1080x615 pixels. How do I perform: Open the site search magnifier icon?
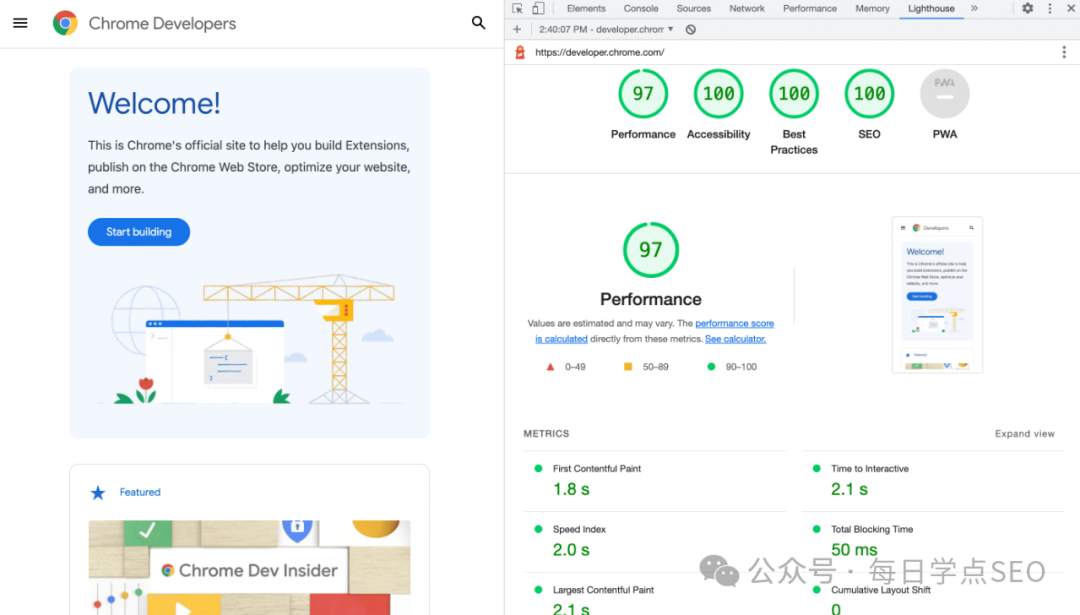coord(478,23)
